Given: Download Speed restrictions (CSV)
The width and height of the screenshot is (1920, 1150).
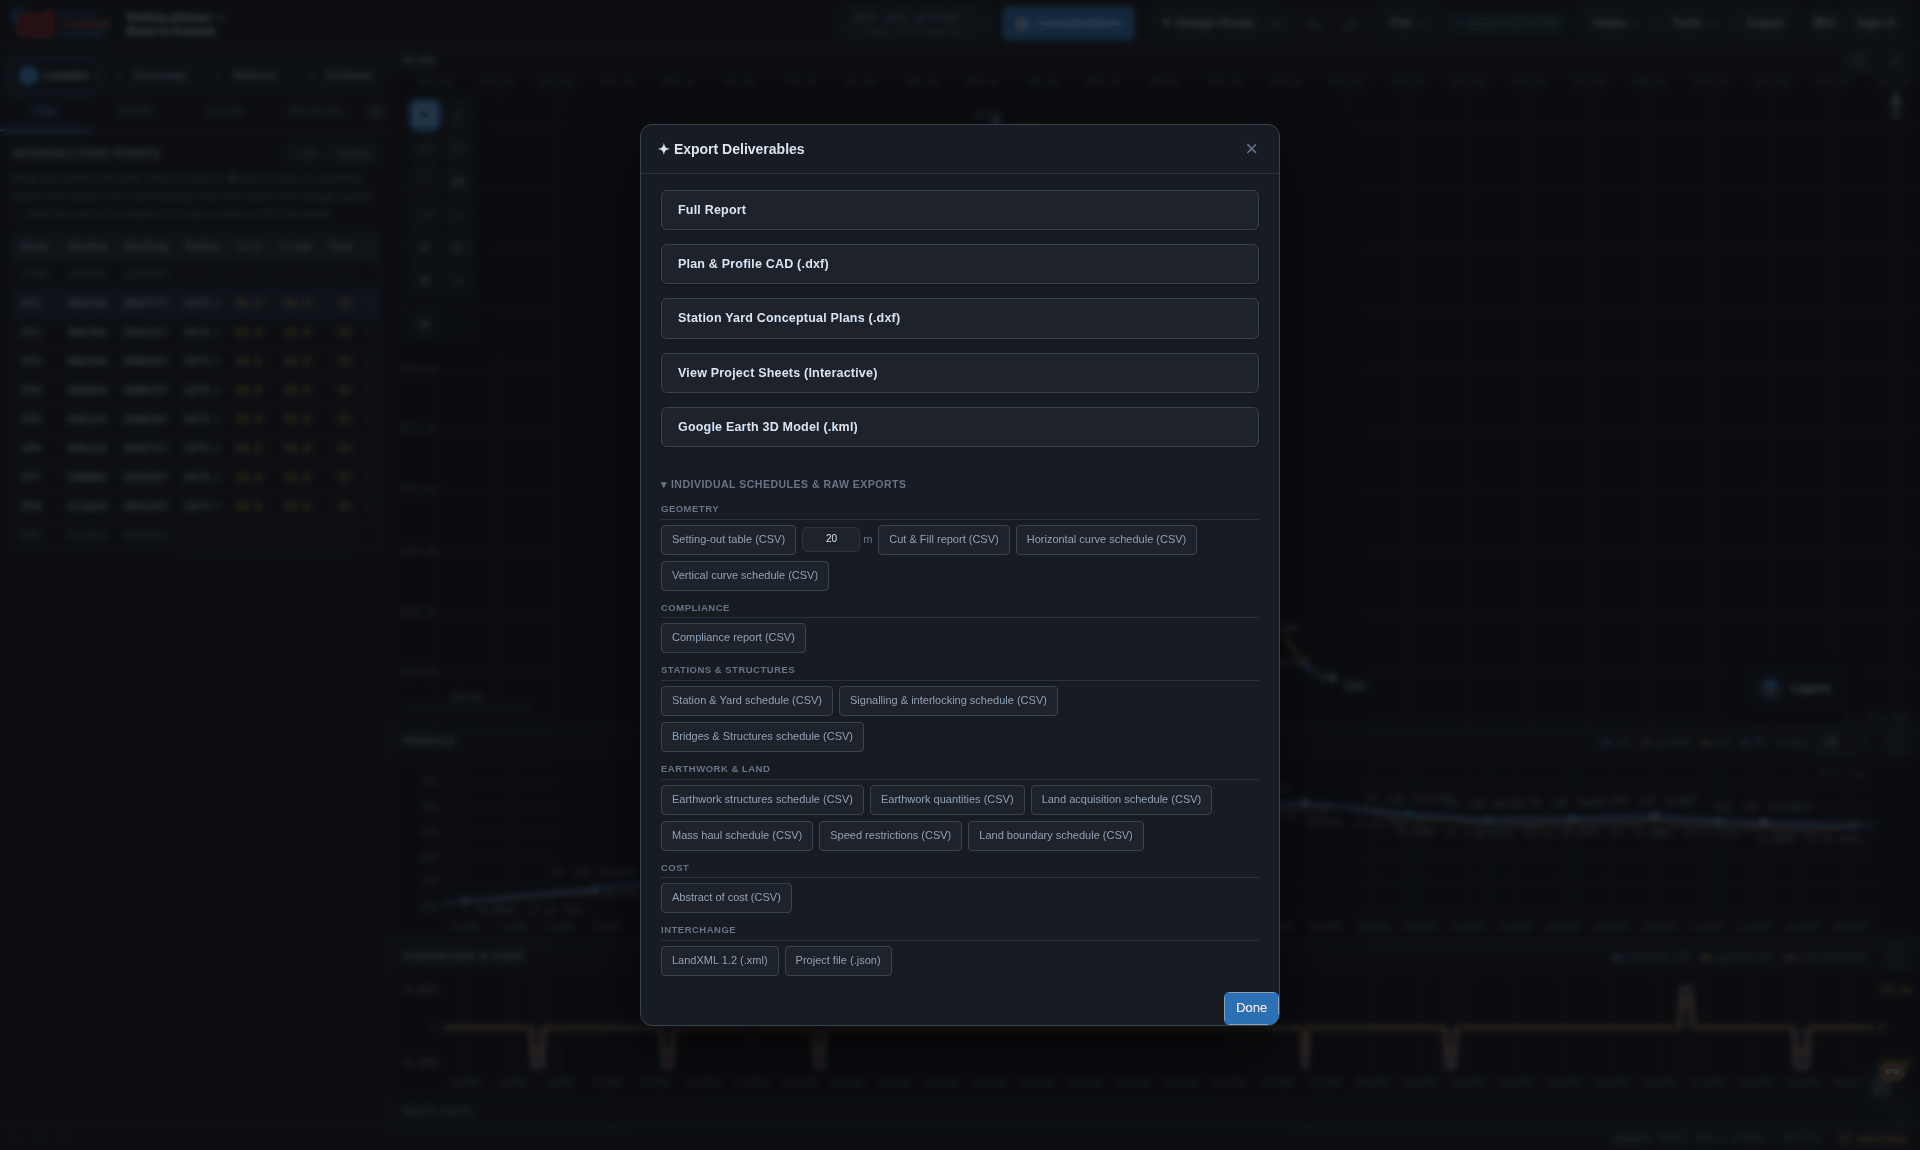Looking at the screenshot, I should pos(890,836).
